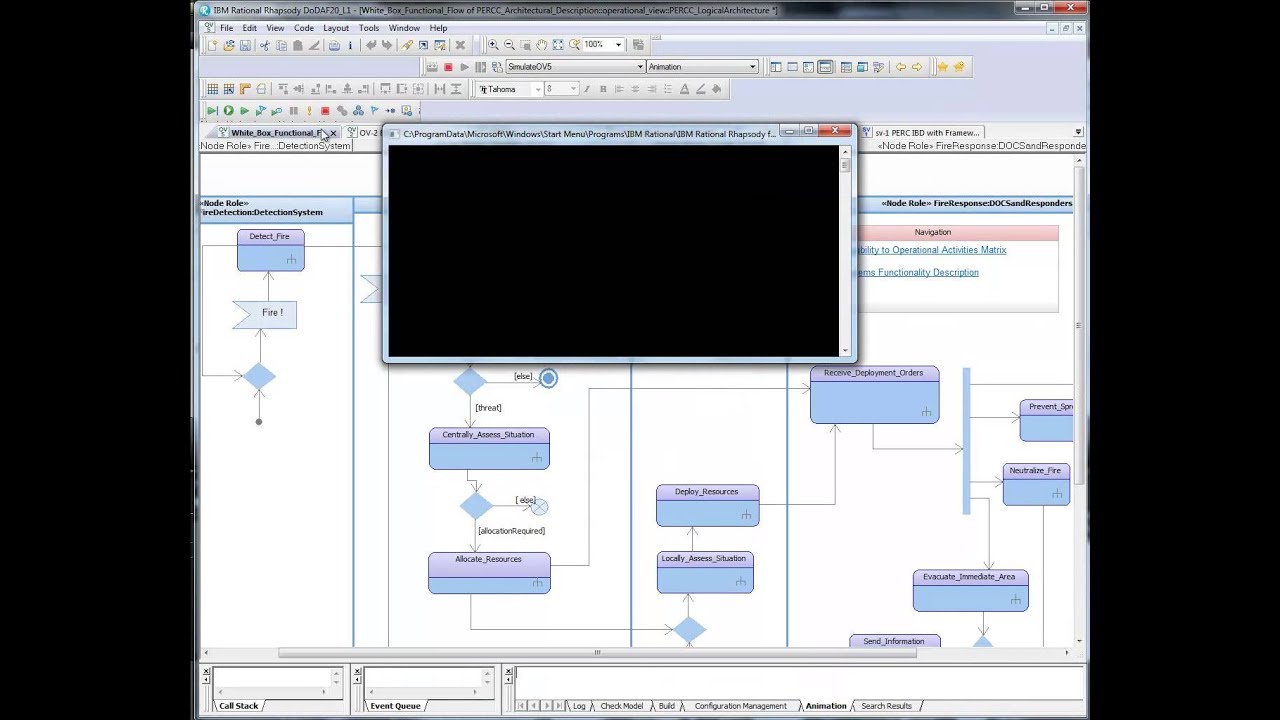Click the Zoom Out magnifier icon
The width and height of the screenshot is (1280, 720).
[509, 45]
